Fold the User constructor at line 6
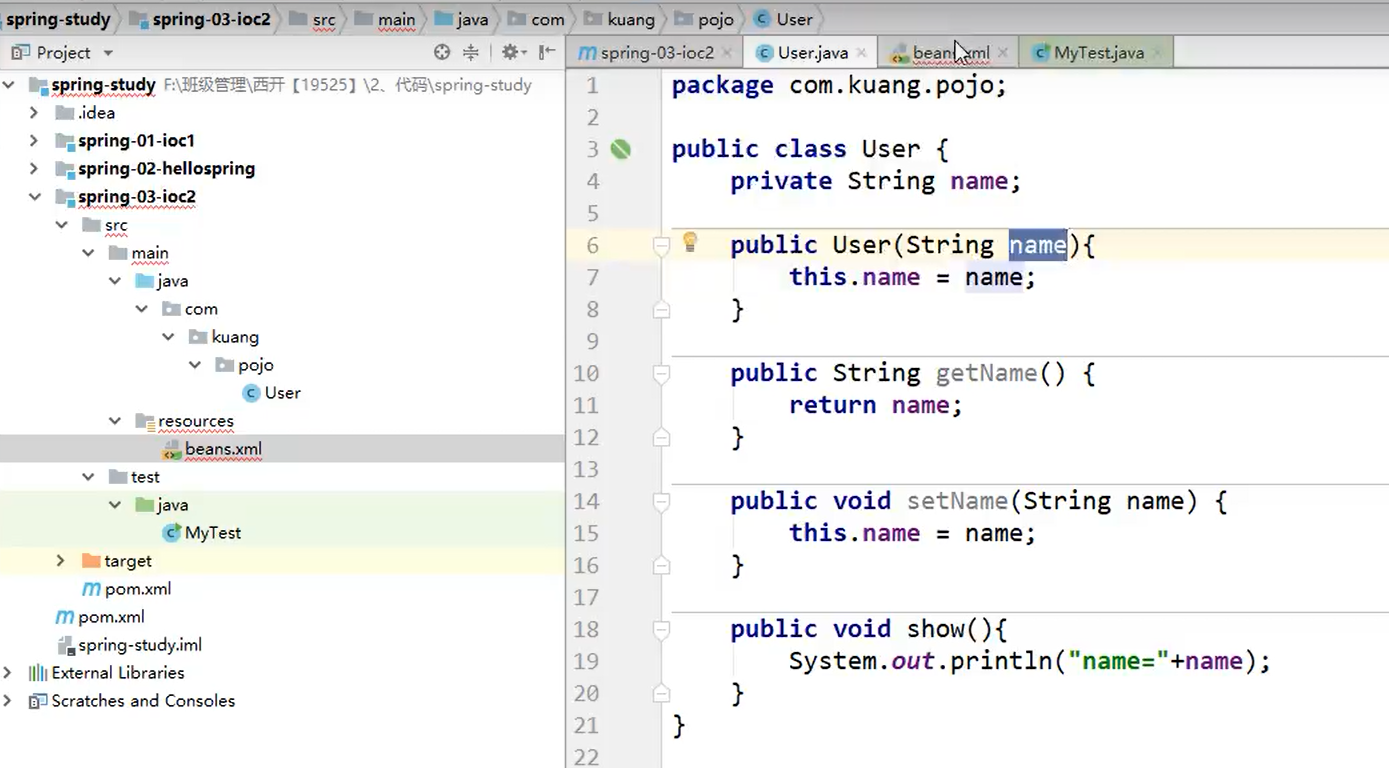The width and height of the screenshot is (1389, 768). 661,245
